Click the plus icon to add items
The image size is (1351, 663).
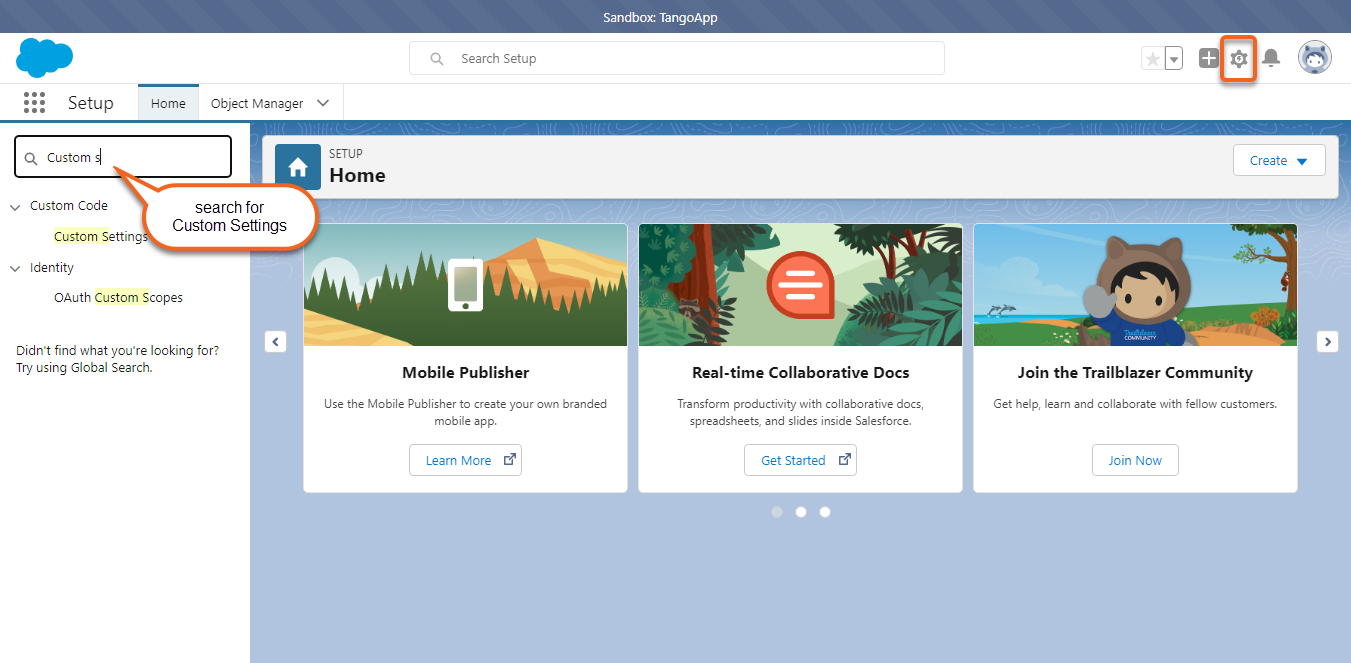pyautogui.click(x=1208, y=58)
